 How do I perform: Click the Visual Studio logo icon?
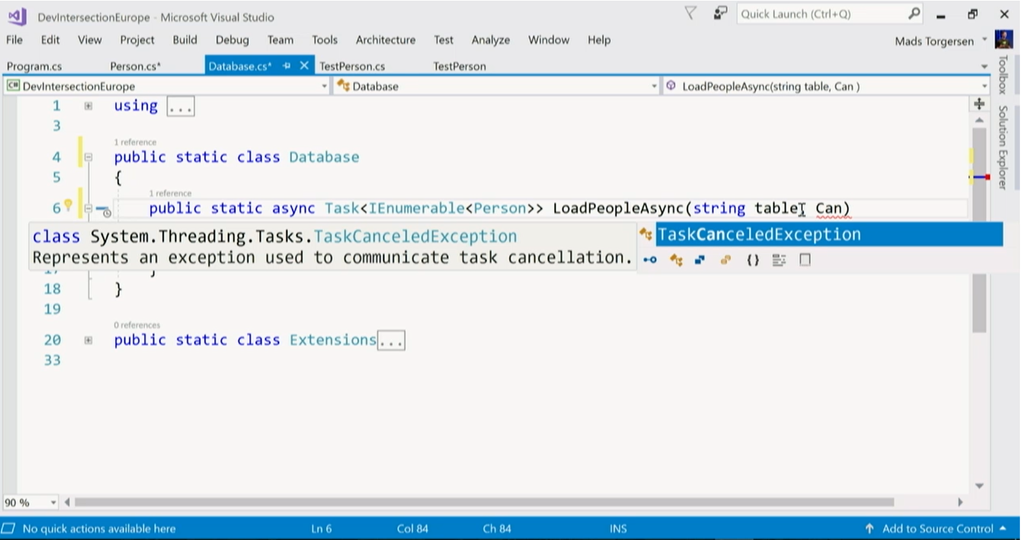click(16, 16)
